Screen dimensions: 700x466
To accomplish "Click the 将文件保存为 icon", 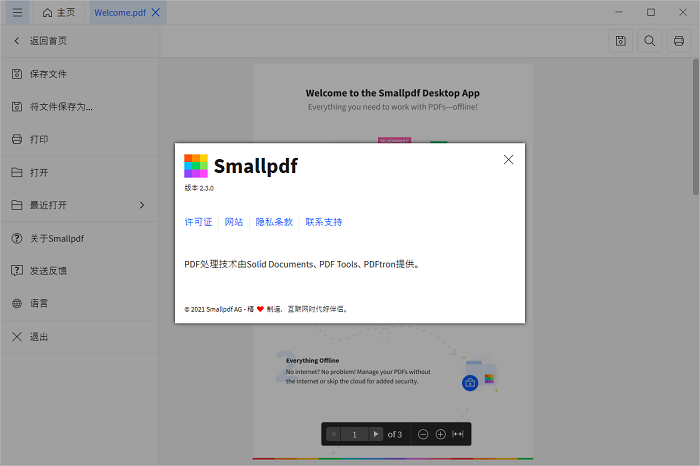I will point(17,107).
